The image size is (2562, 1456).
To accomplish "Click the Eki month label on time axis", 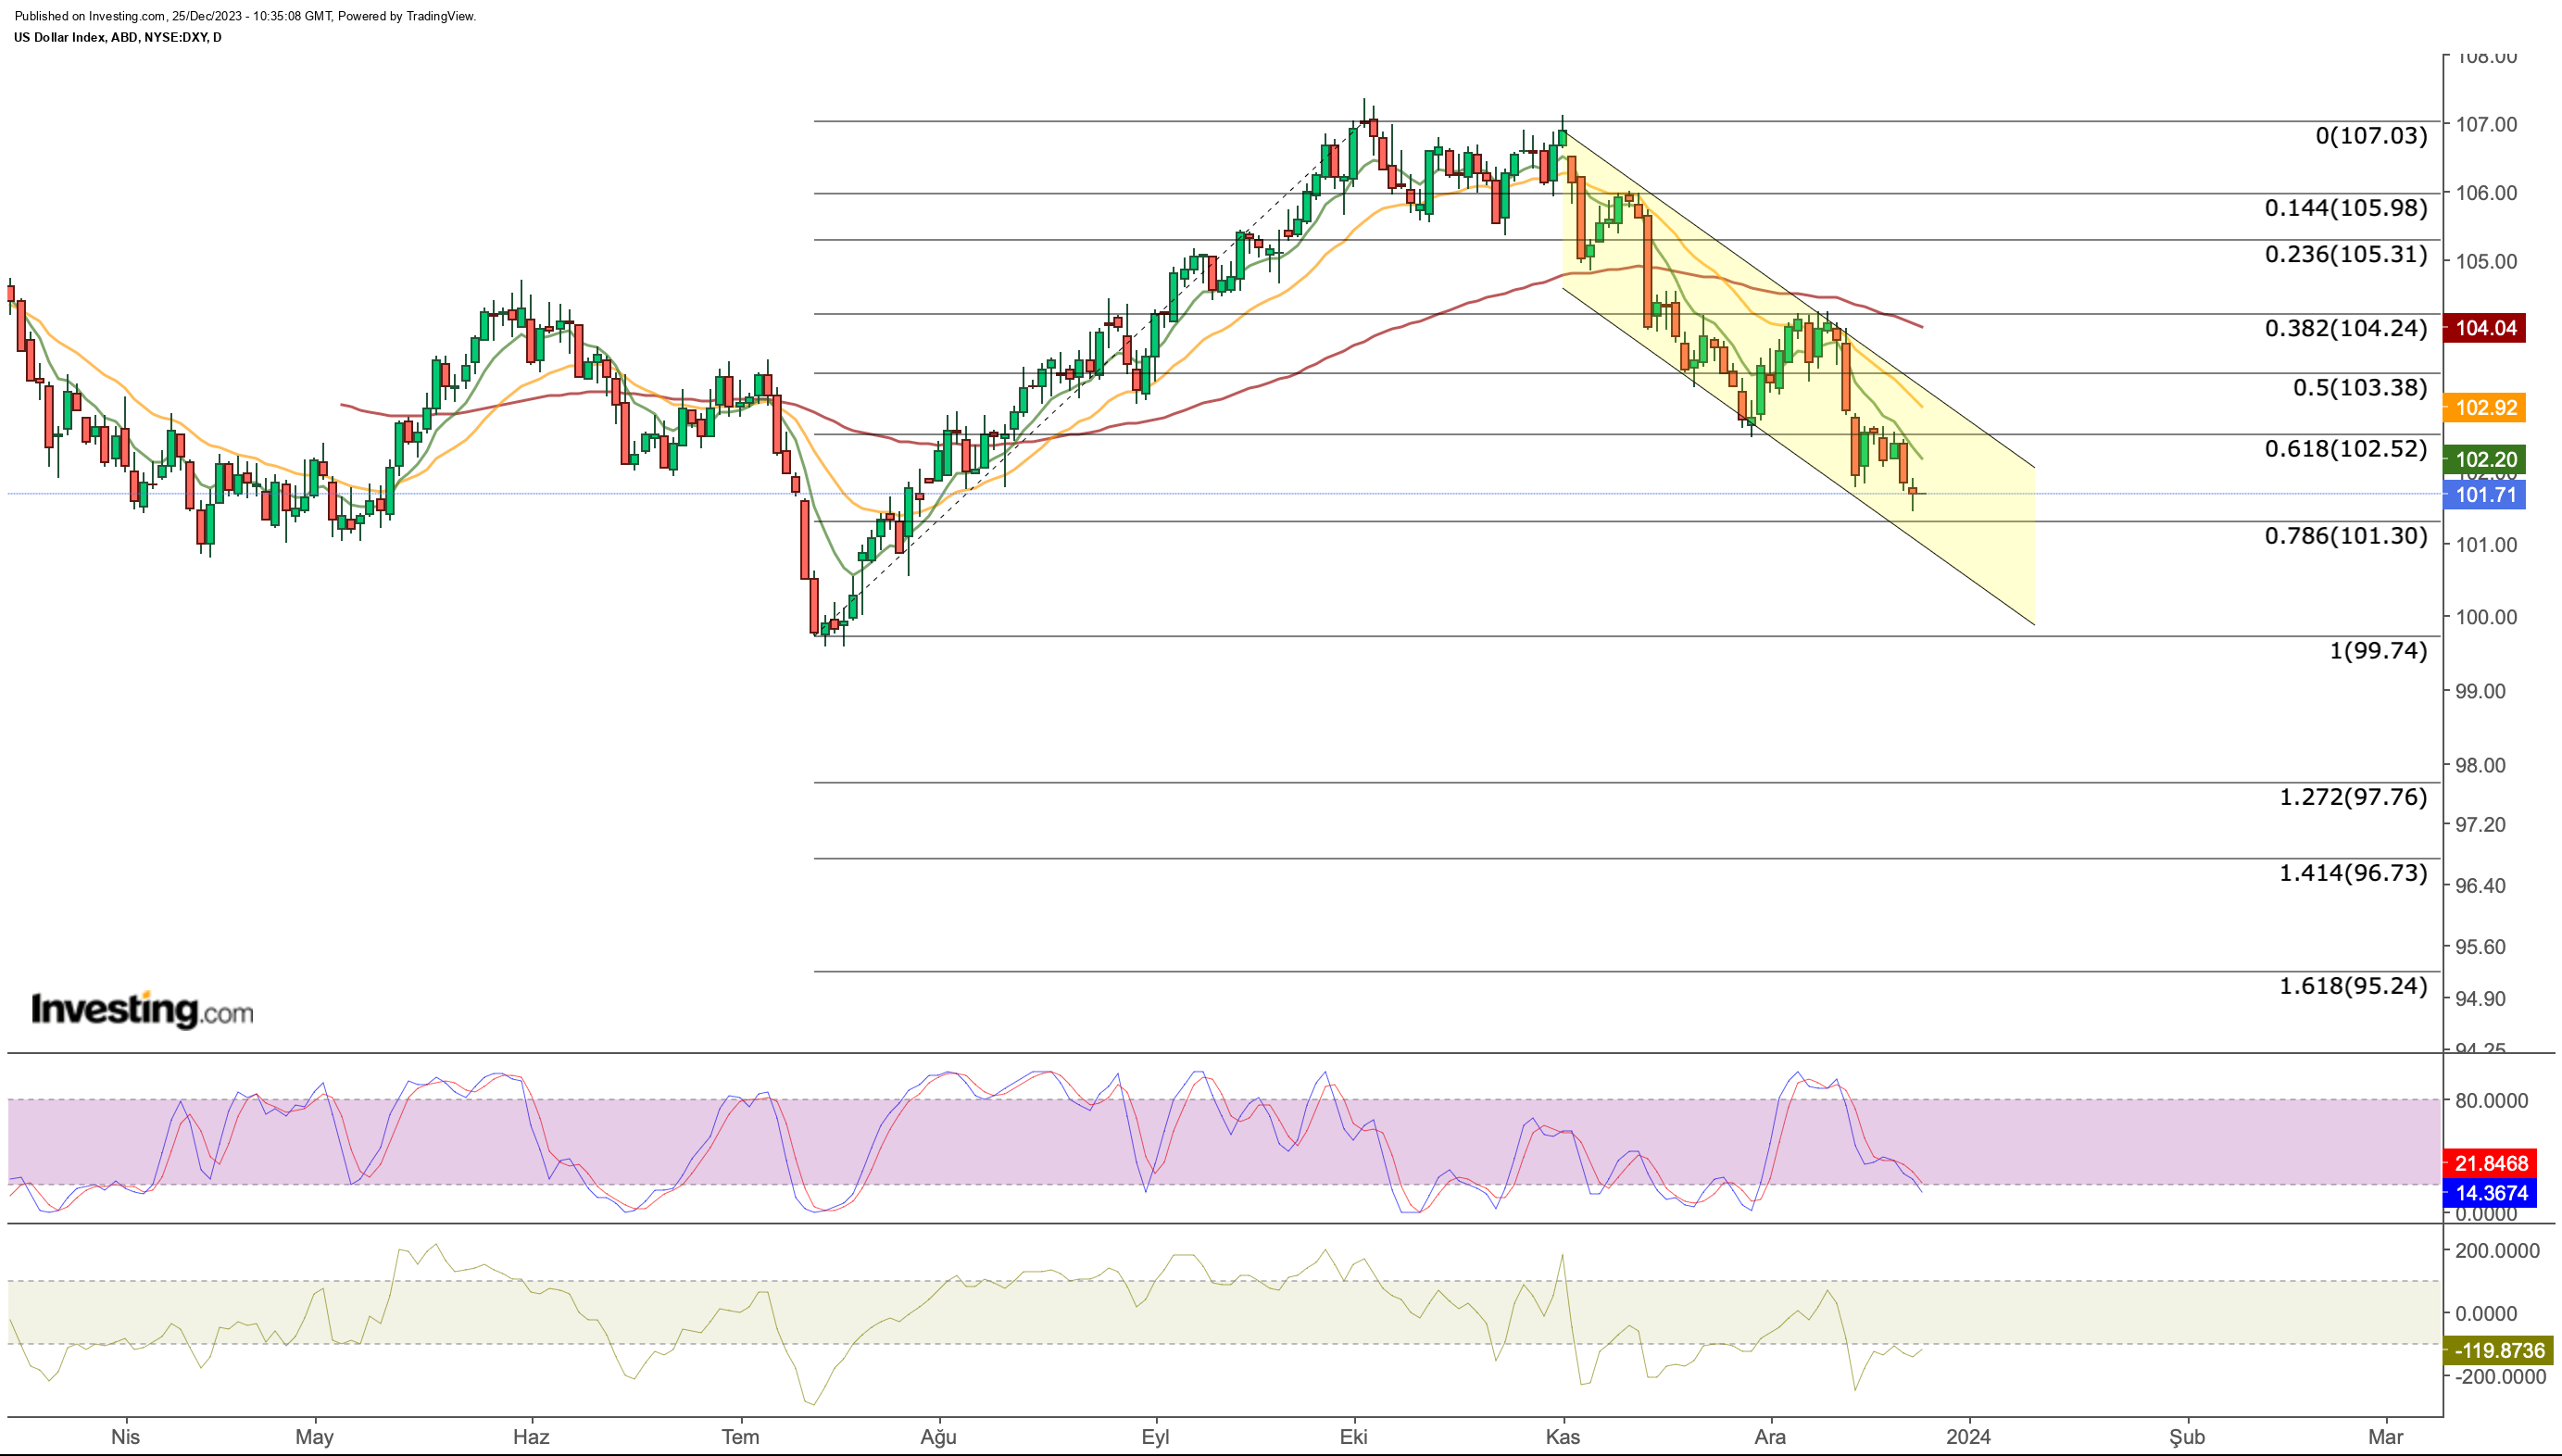I will pos(1353,1437).
